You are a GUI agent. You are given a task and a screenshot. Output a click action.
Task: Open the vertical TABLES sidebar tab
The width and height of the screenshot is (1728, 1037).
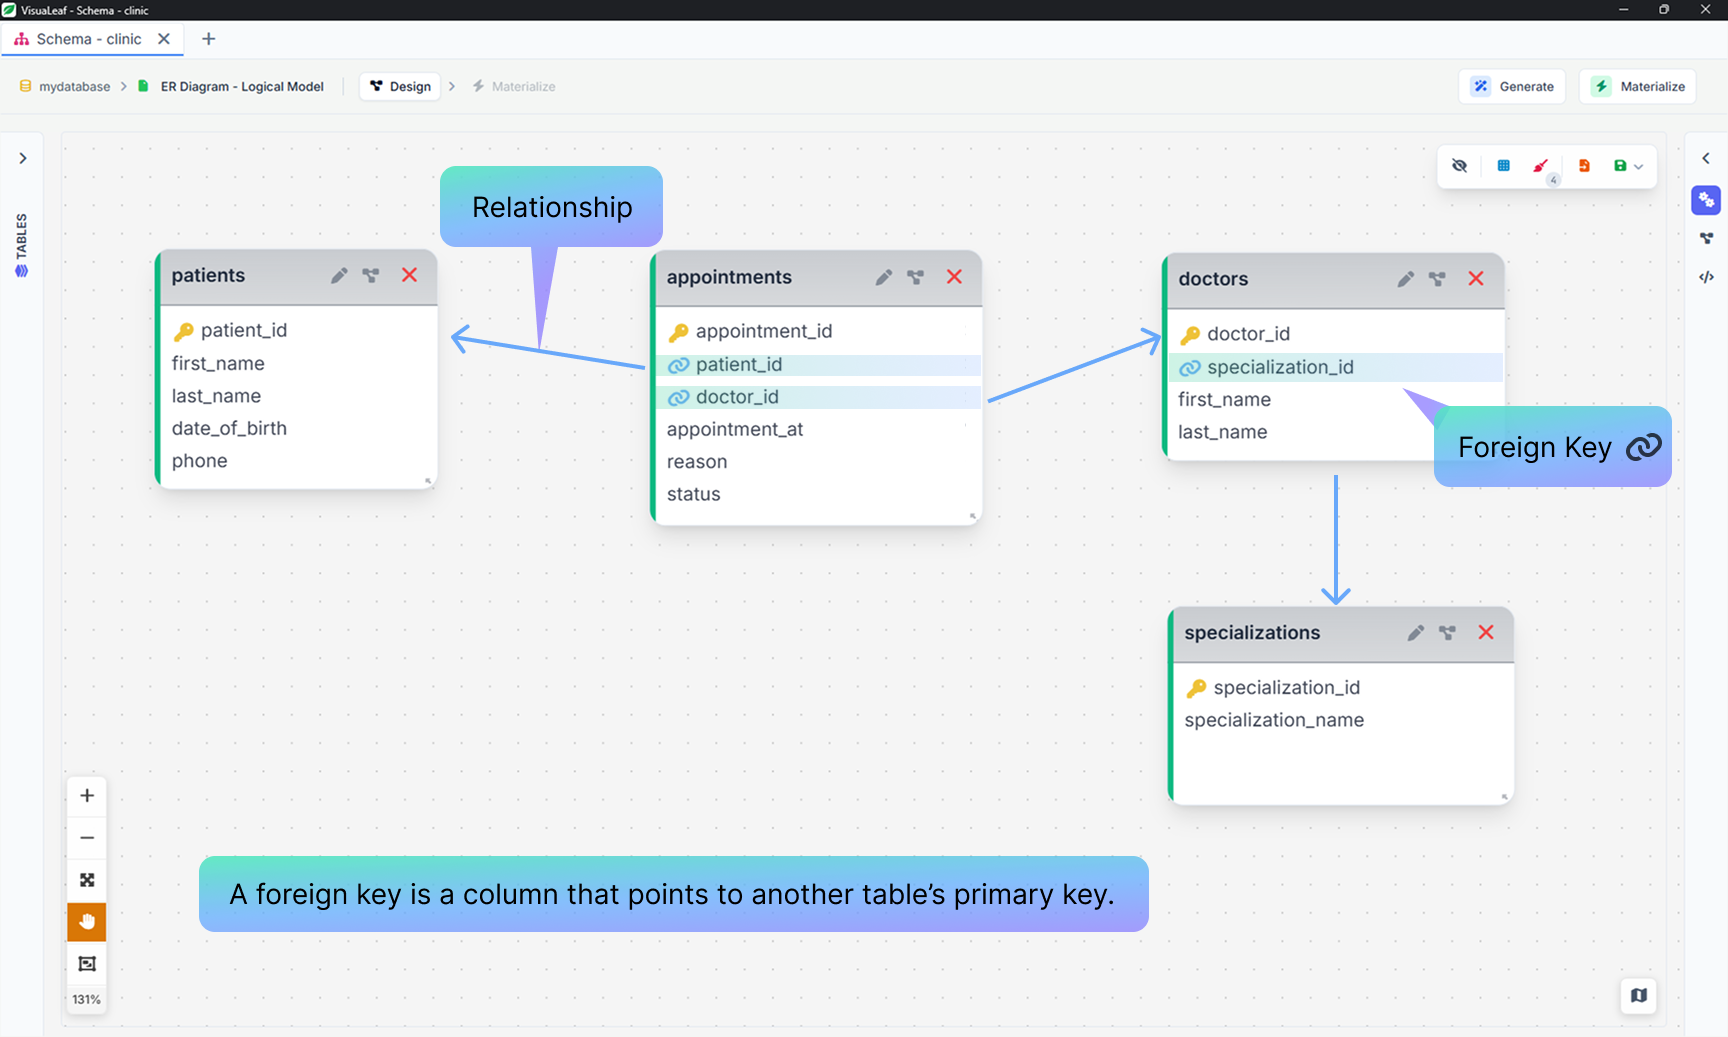point(21,245)
